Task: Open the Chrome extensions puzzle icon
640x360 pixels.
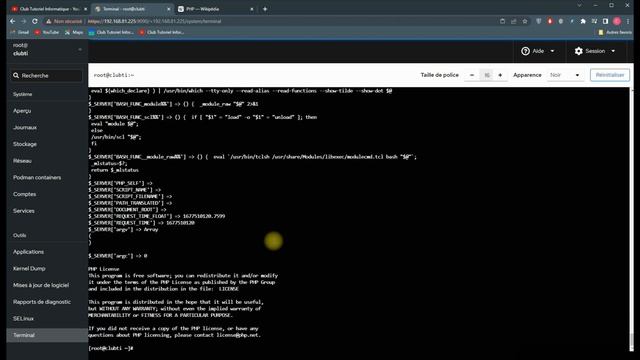Action: pos(583,21)
